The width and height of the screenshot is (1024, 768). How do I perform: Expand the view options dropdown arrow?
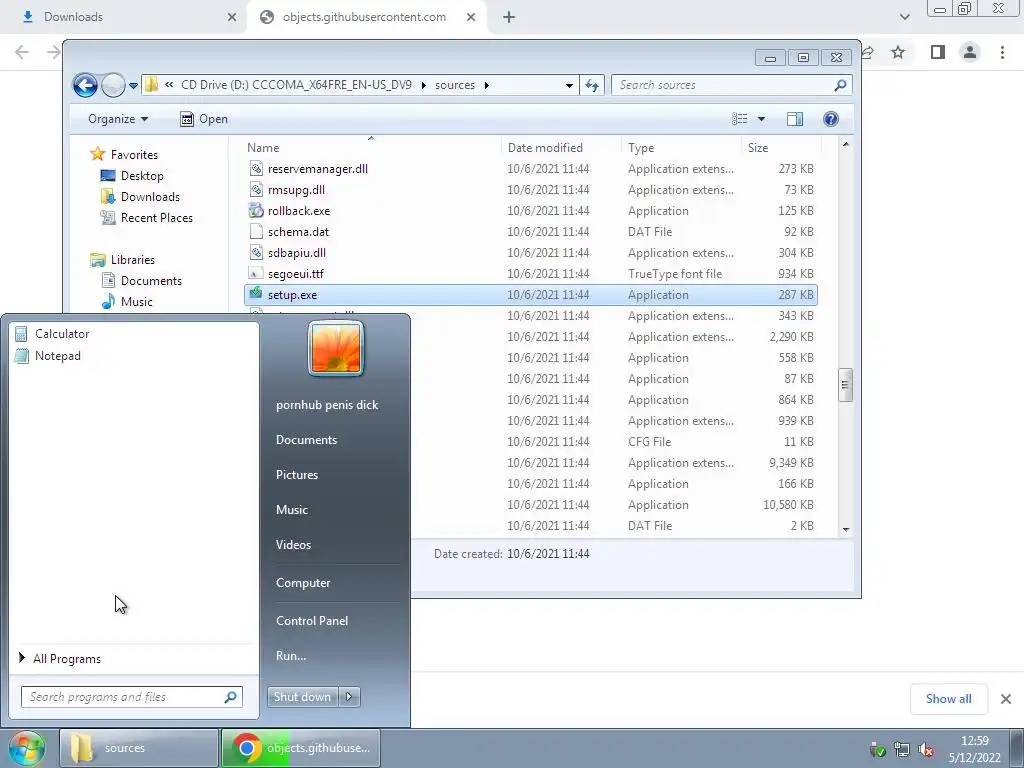coord(761,119)
